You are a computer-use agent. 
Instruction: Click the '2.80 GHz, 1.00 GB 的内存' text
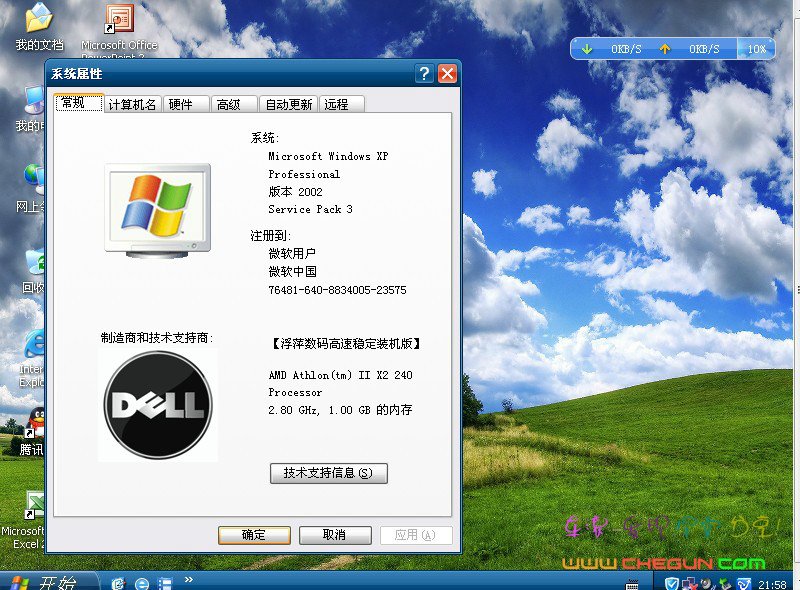coord(340,410)
